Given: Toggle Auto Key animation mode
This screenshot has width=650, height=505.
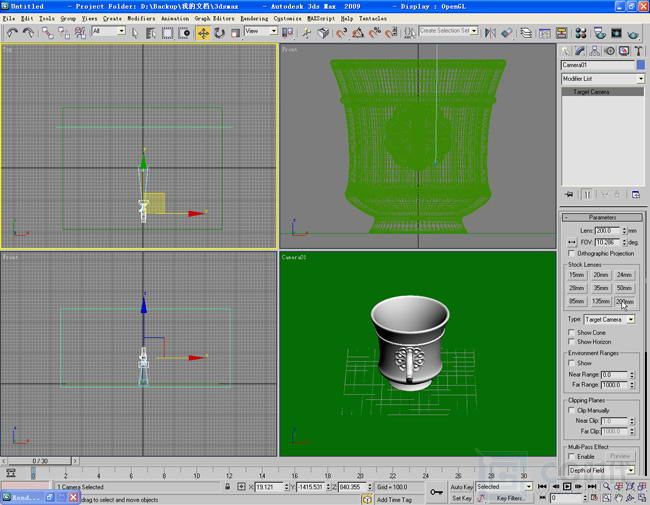Looking at the screenshot, I should point(461,487).
